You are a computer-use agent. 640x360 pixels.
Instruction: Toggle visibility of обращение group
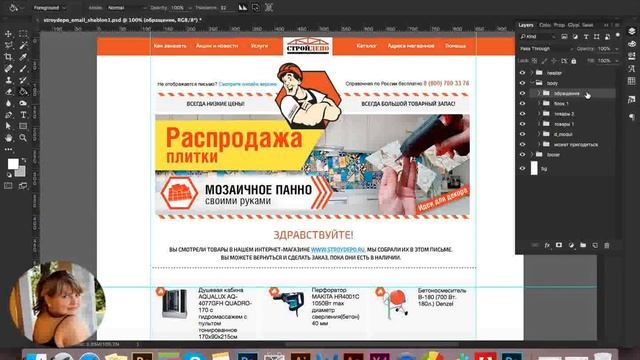[522, 93]
